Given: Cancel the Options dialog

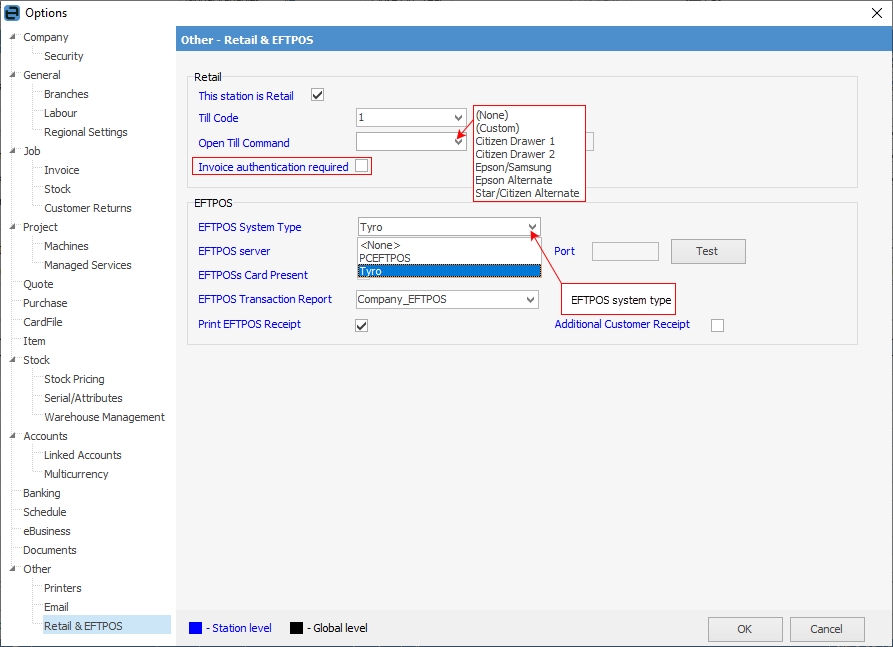Looking at the screenshot, I should pos(826,629).
